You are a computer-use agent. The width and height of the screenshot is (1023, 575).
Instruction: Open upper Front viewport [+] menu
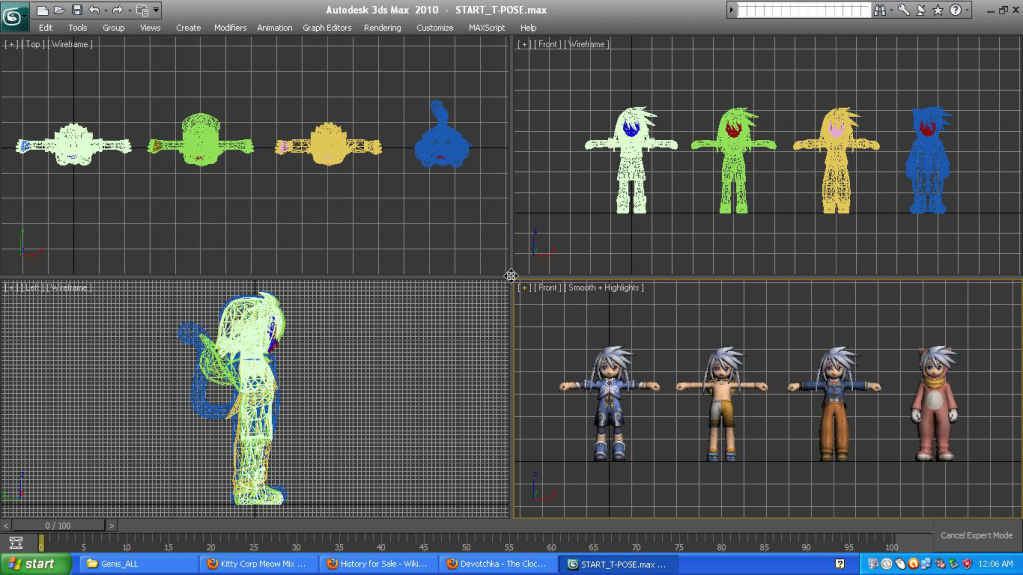(x=524, y=44)
